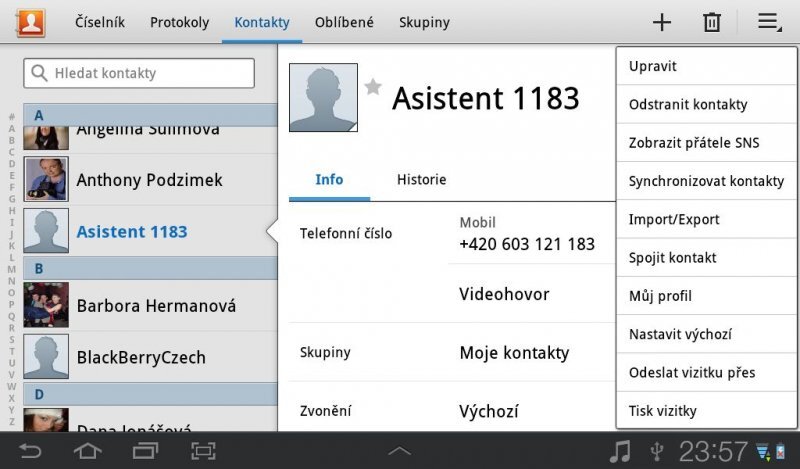Tap Asistent 1183 list avatar
Screen dimensions: 800x469
46,231
